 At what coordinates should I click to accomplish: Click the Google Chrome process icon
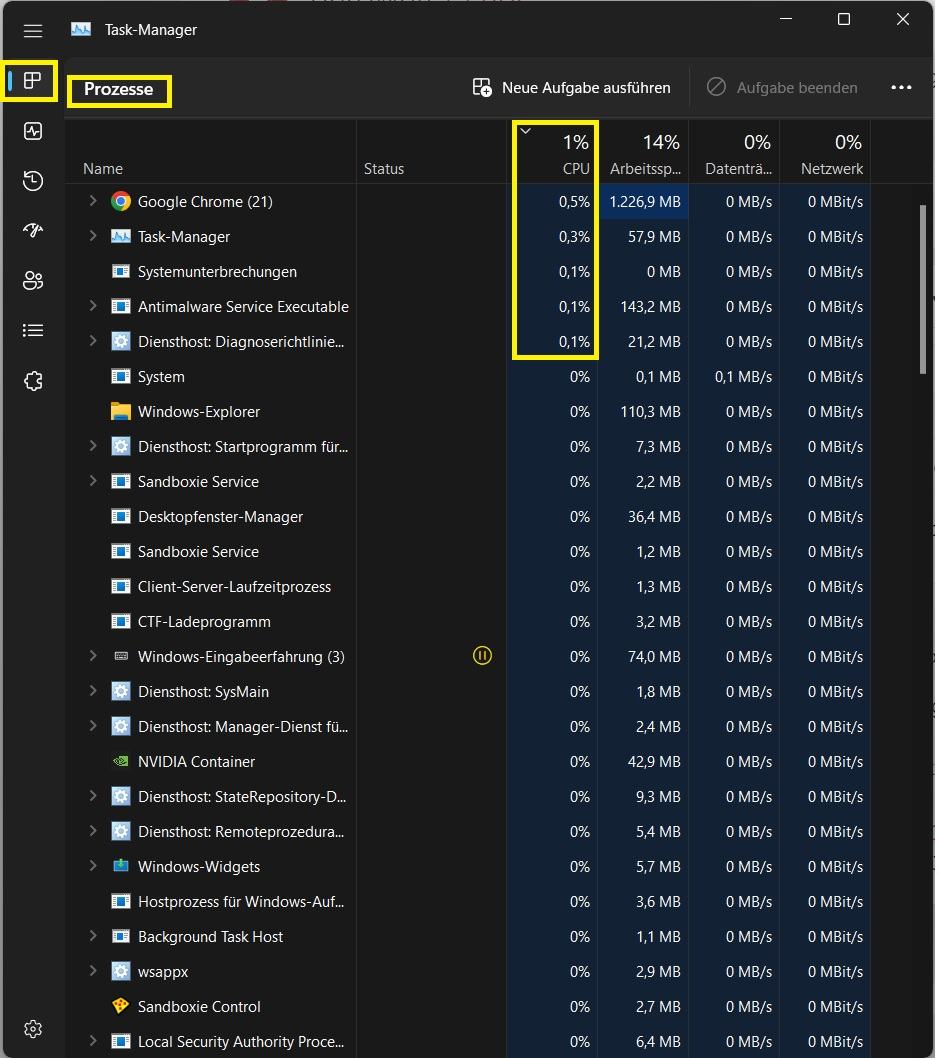(x=121, y=201)
